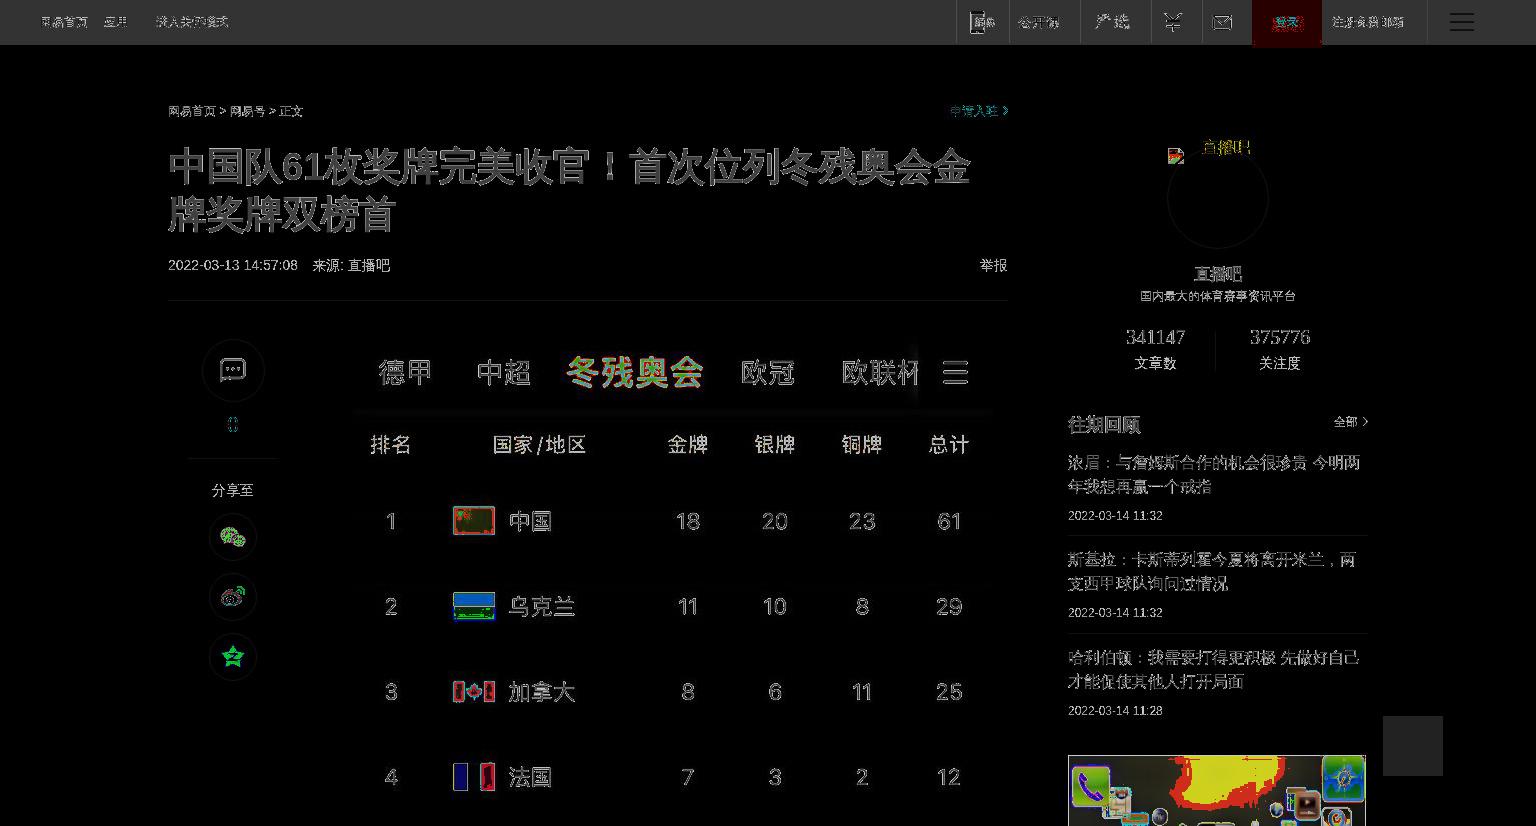Open article about 浓眉 and 詹姆斯
Image resolution: width=1536 pixels, height=826 pixels.
coord(1214,475)
